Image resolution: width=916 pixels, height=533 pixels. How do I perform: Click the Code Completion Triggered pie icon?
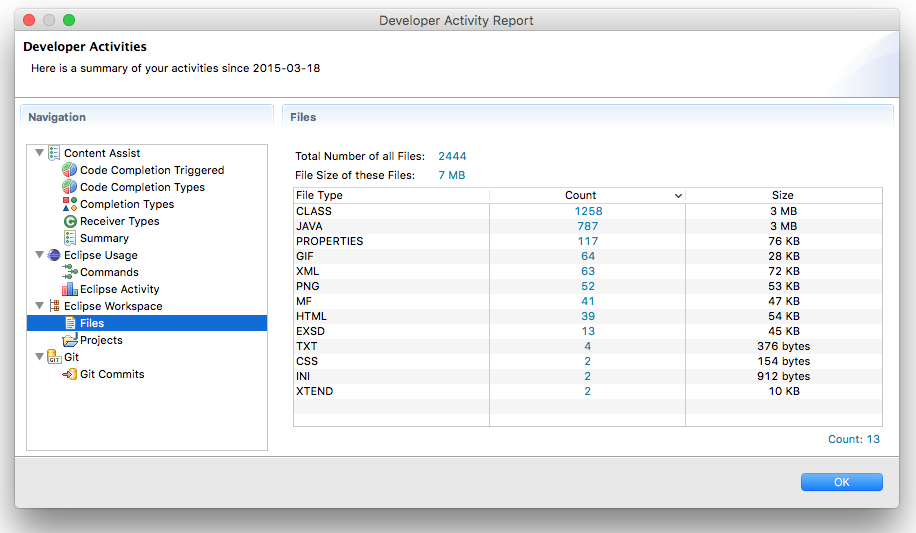pos(70,171)
